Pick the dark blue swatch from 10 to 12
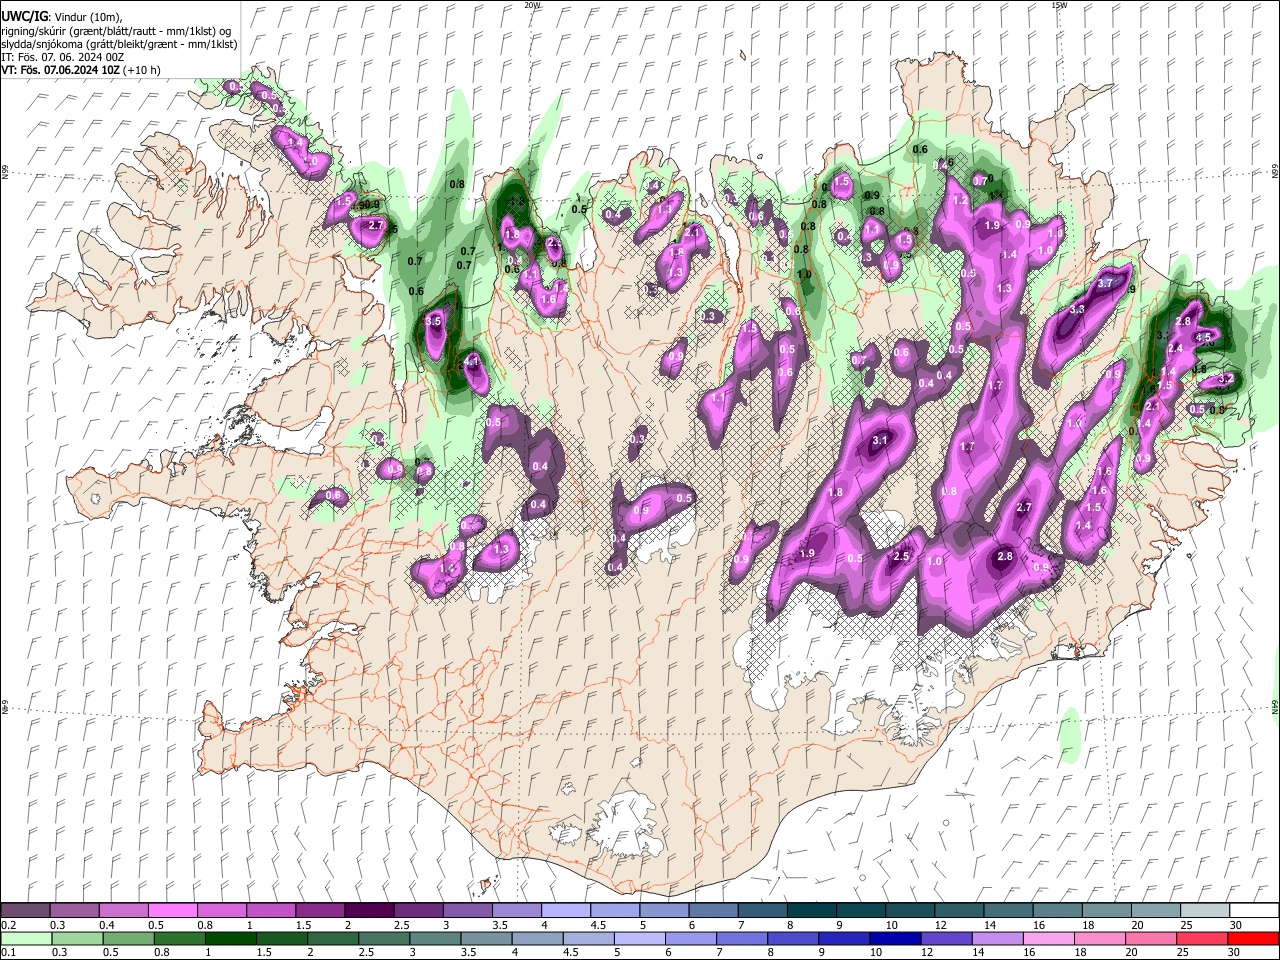The width and height of the screenshot is (1280, 960). tap(895, 938)
